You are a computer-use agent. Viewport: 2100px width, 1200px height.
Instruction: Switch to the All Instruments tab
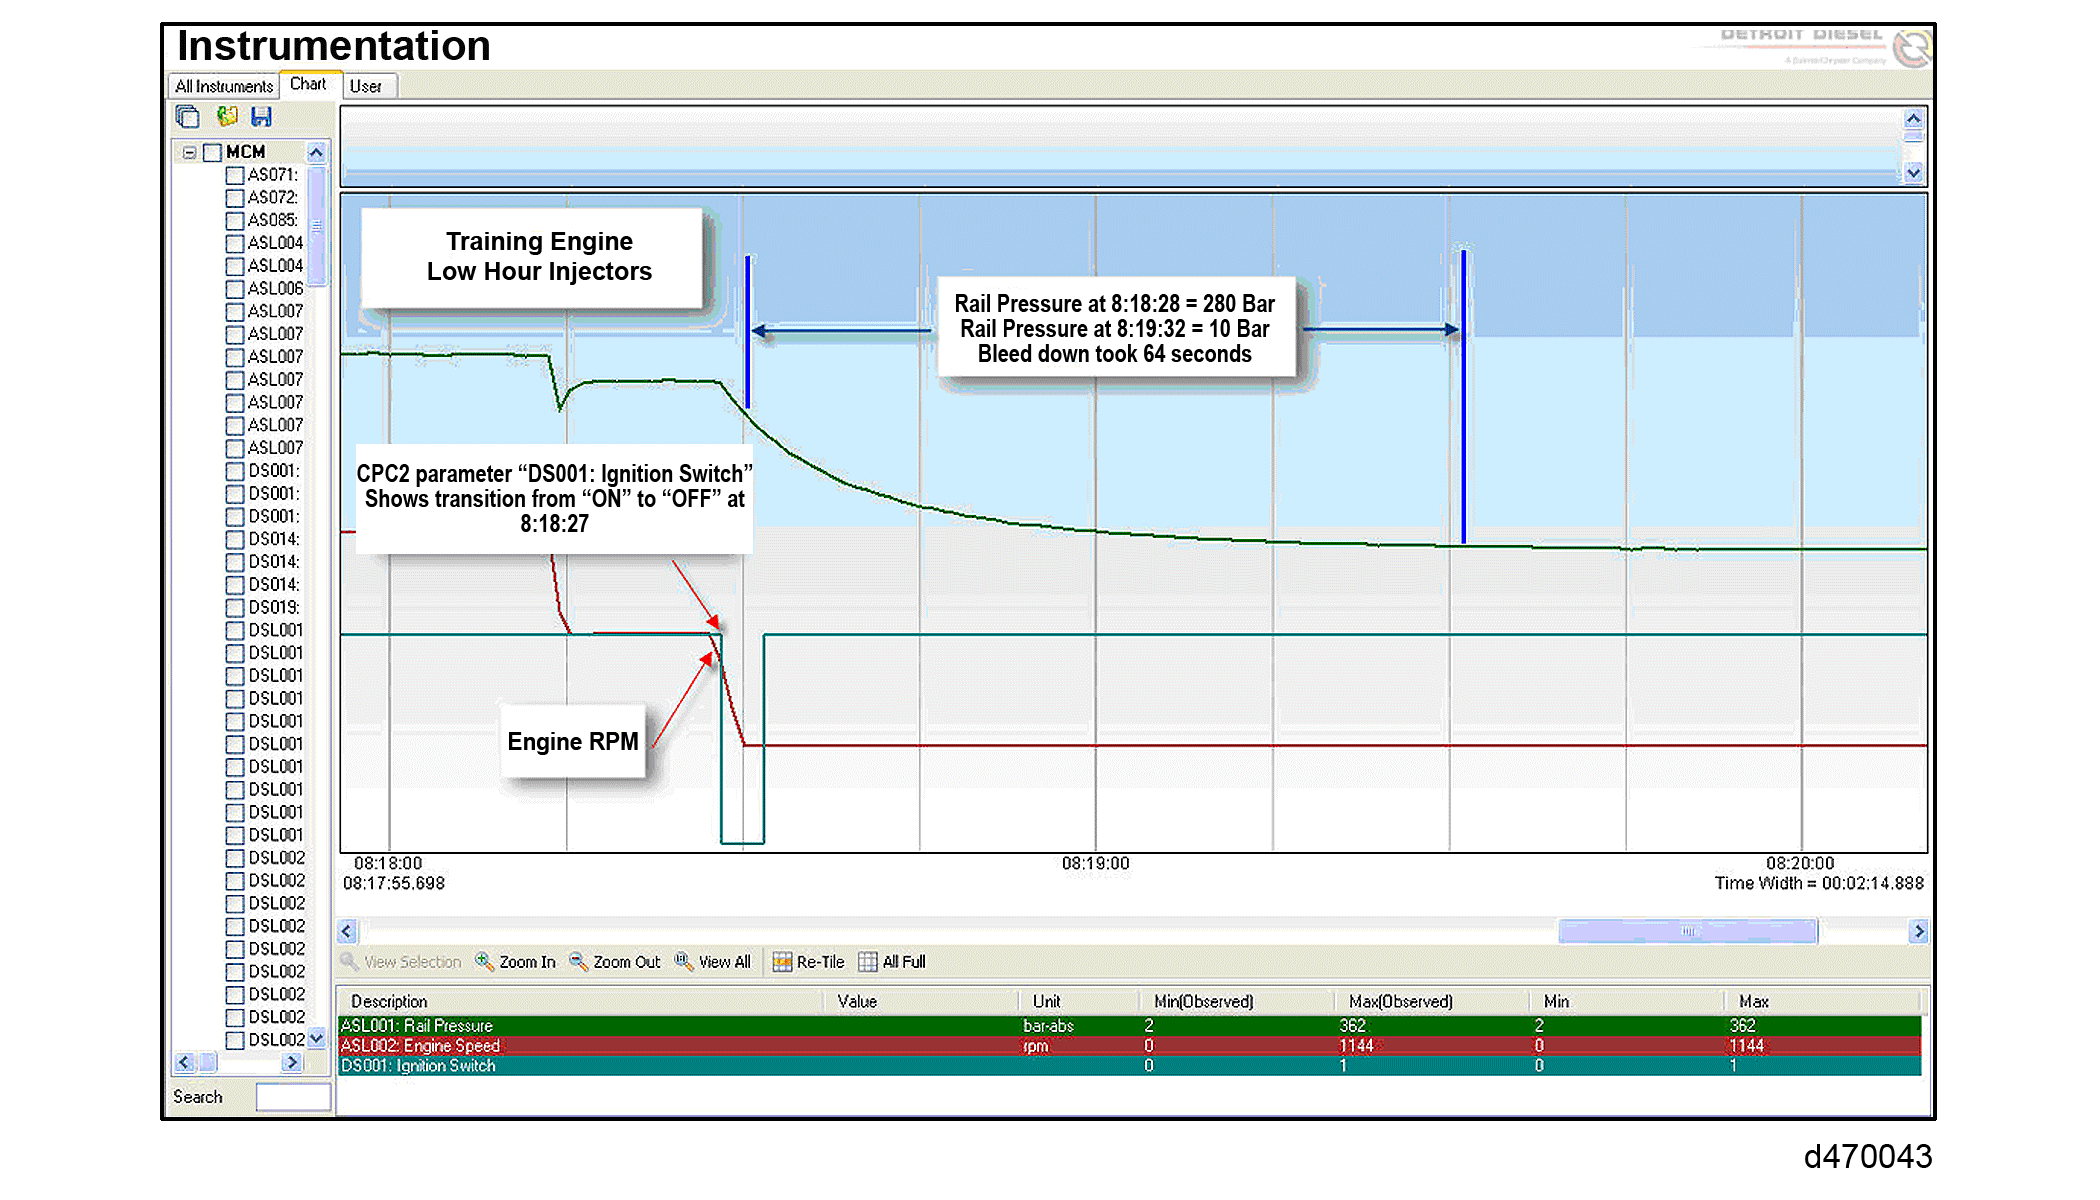click(x=224, y=86)
